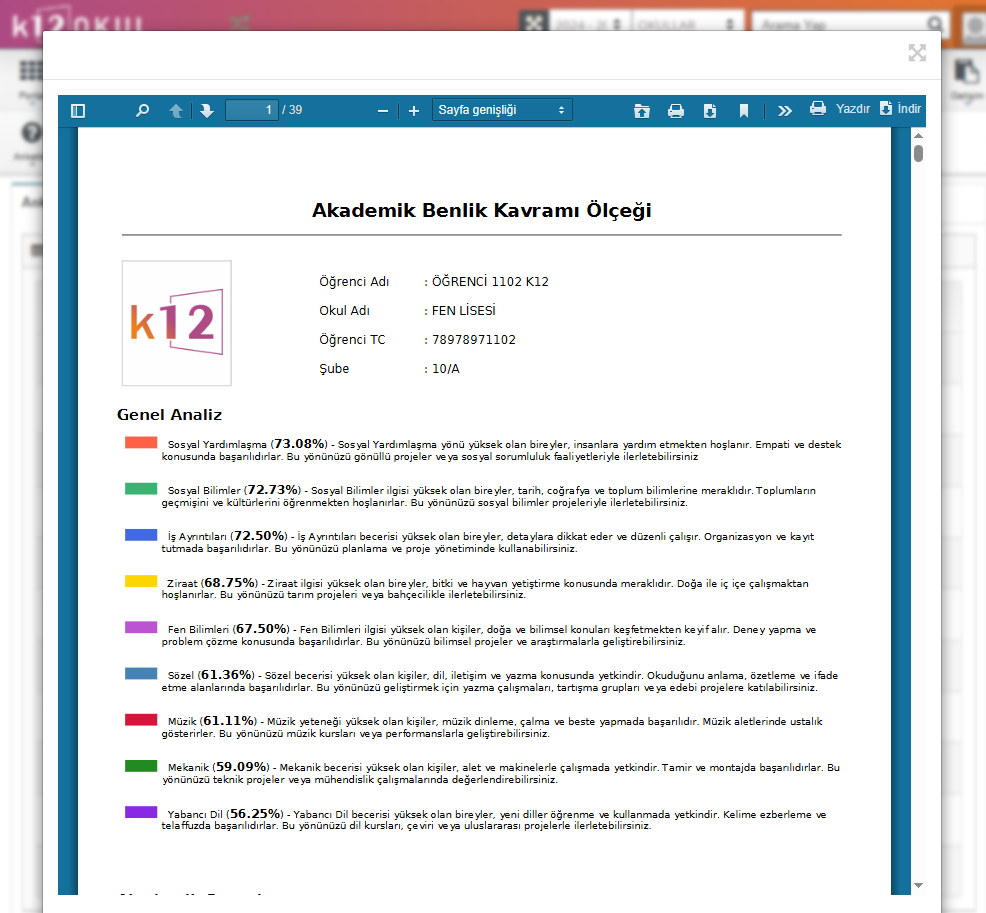Click the TC number 78978971102

tap(474, 340)
